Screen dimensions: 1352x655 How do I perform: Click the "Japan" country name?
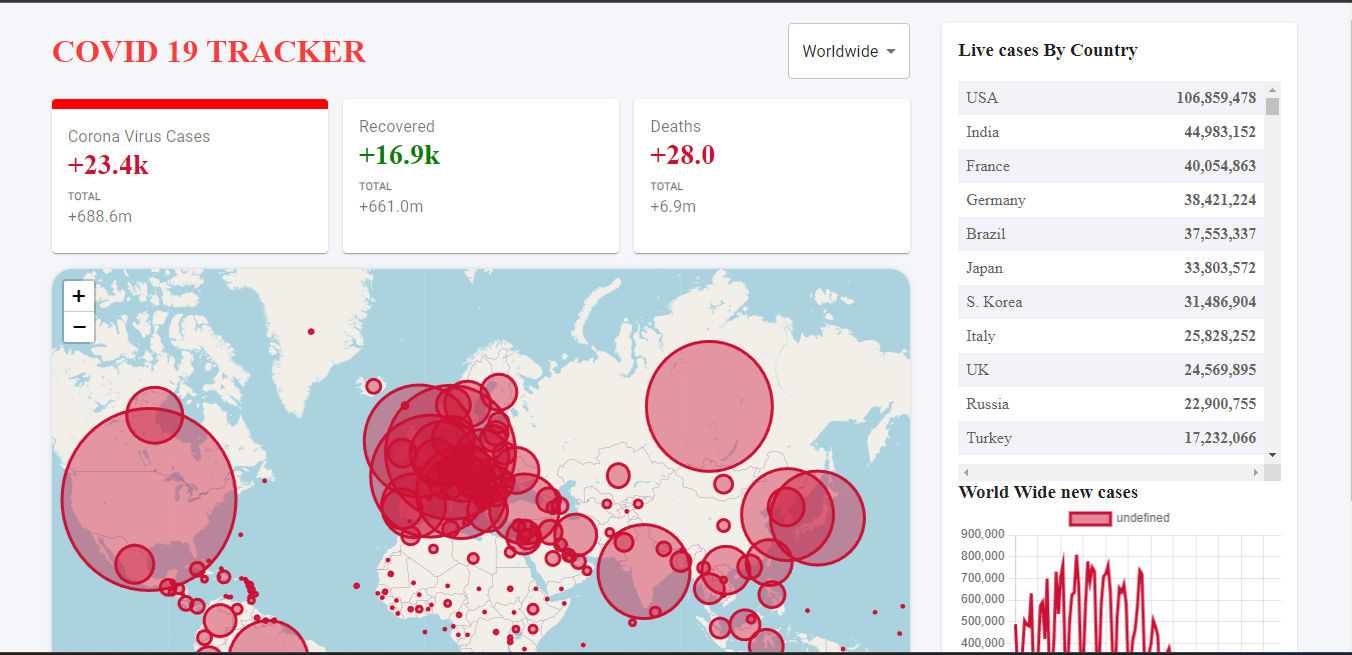tap(984, 268)
